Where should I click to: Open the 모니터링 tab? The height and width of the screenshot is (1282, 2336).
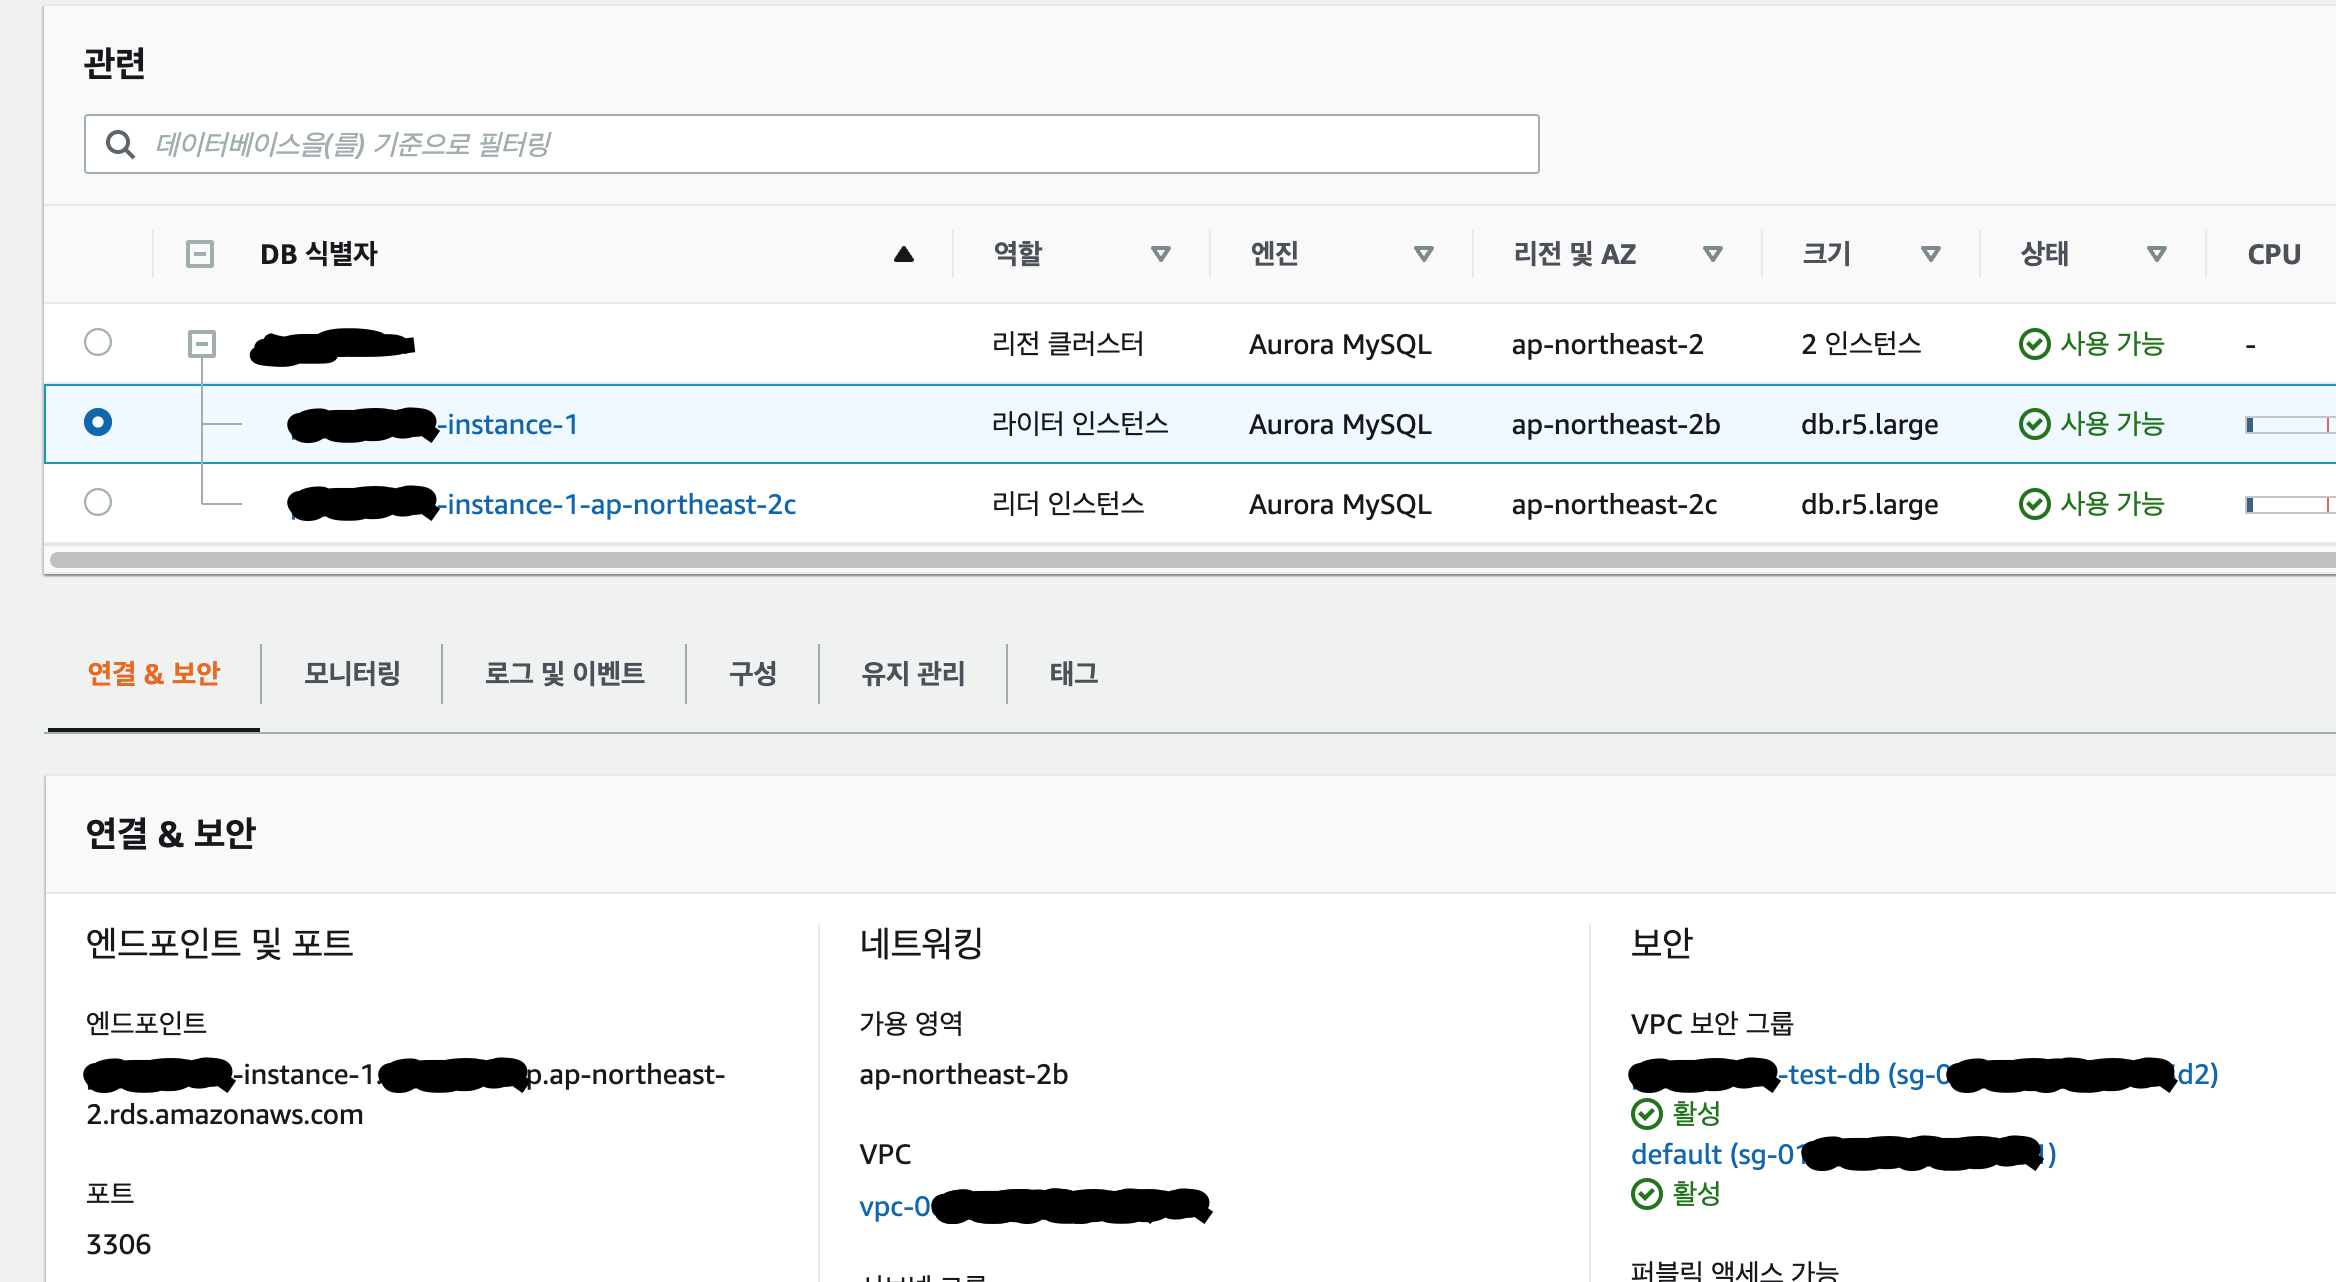pos(352,673)
